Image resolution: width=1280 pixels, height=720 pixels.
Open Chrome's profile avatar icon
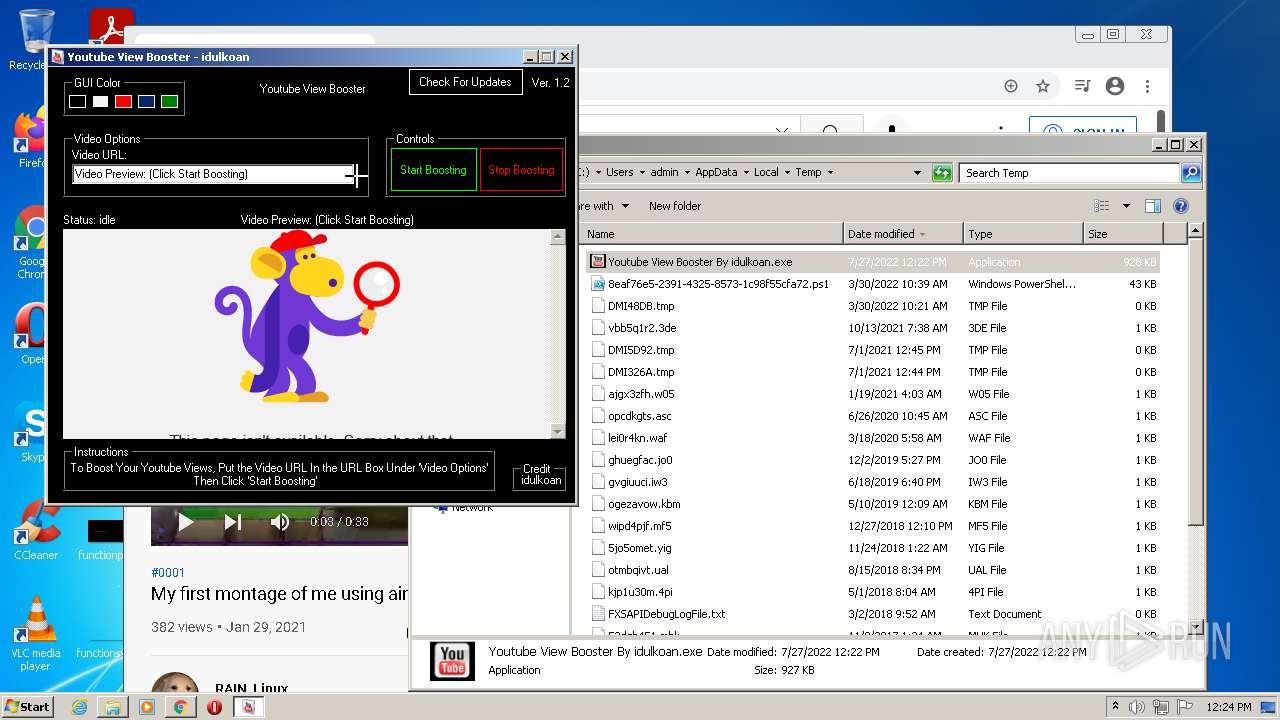[x=1115, y=86]
